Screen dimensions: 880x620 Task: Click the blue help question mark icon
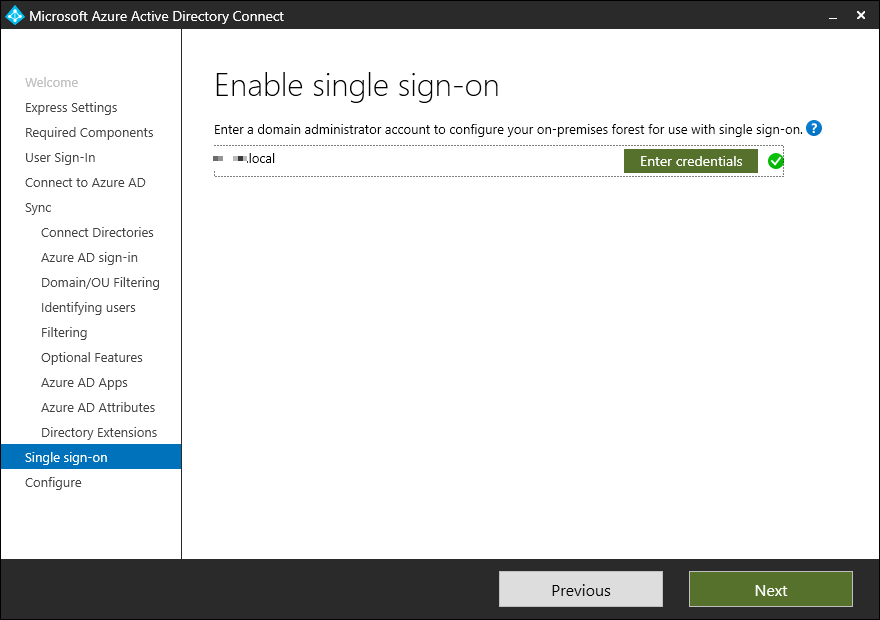(814, 129)
